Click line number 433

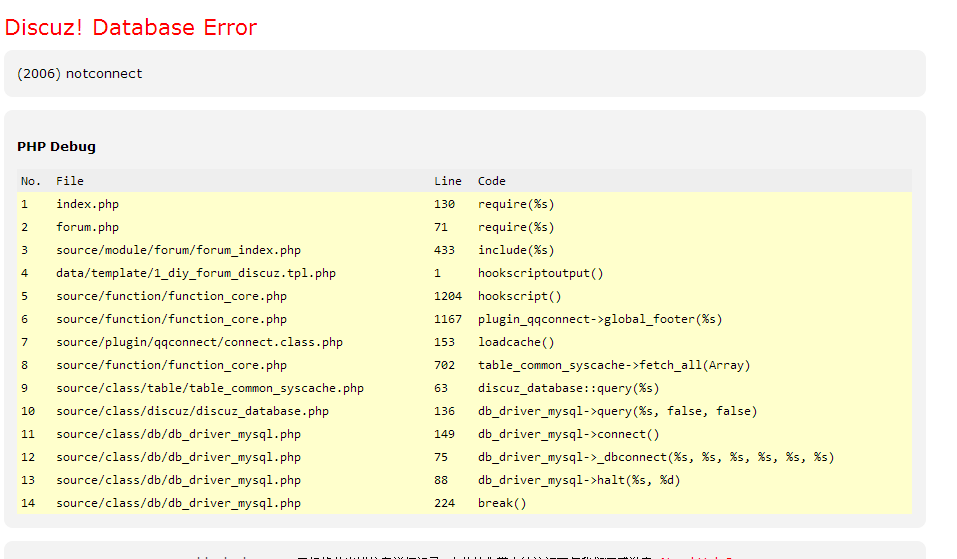point(444,250)
